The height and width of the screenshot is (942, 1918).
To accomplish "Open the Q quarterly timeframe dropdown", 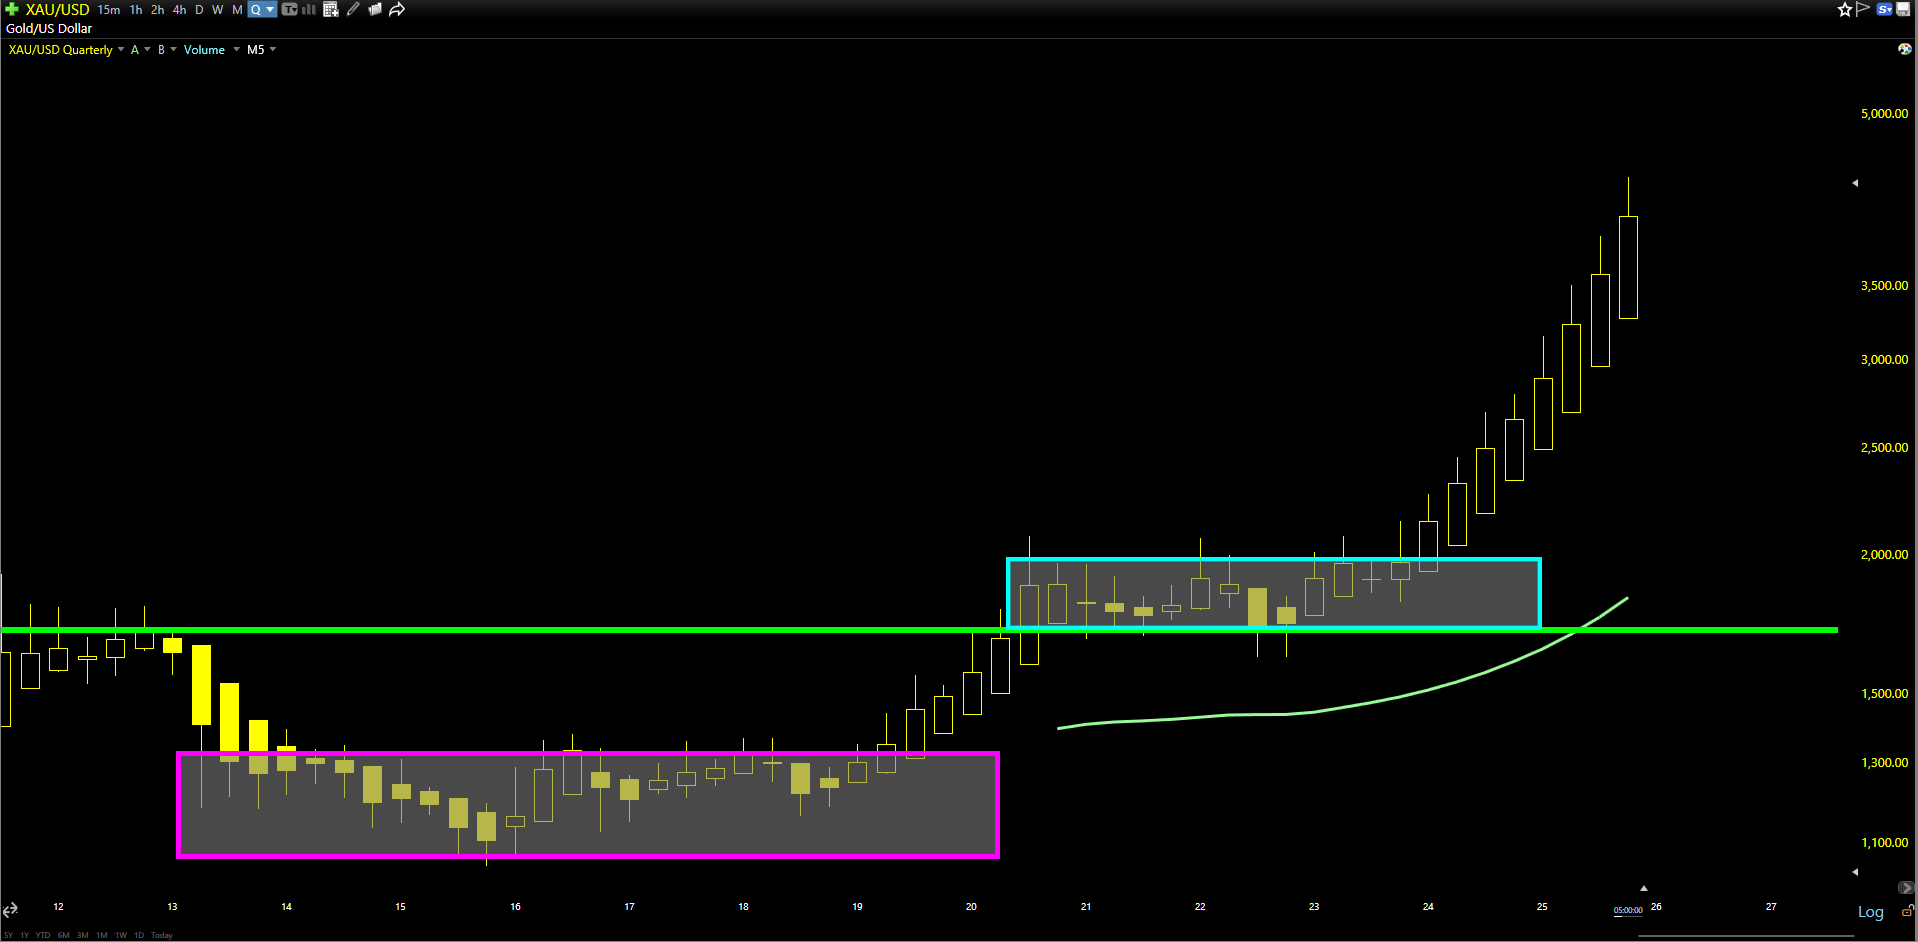I will pos(262,10).
